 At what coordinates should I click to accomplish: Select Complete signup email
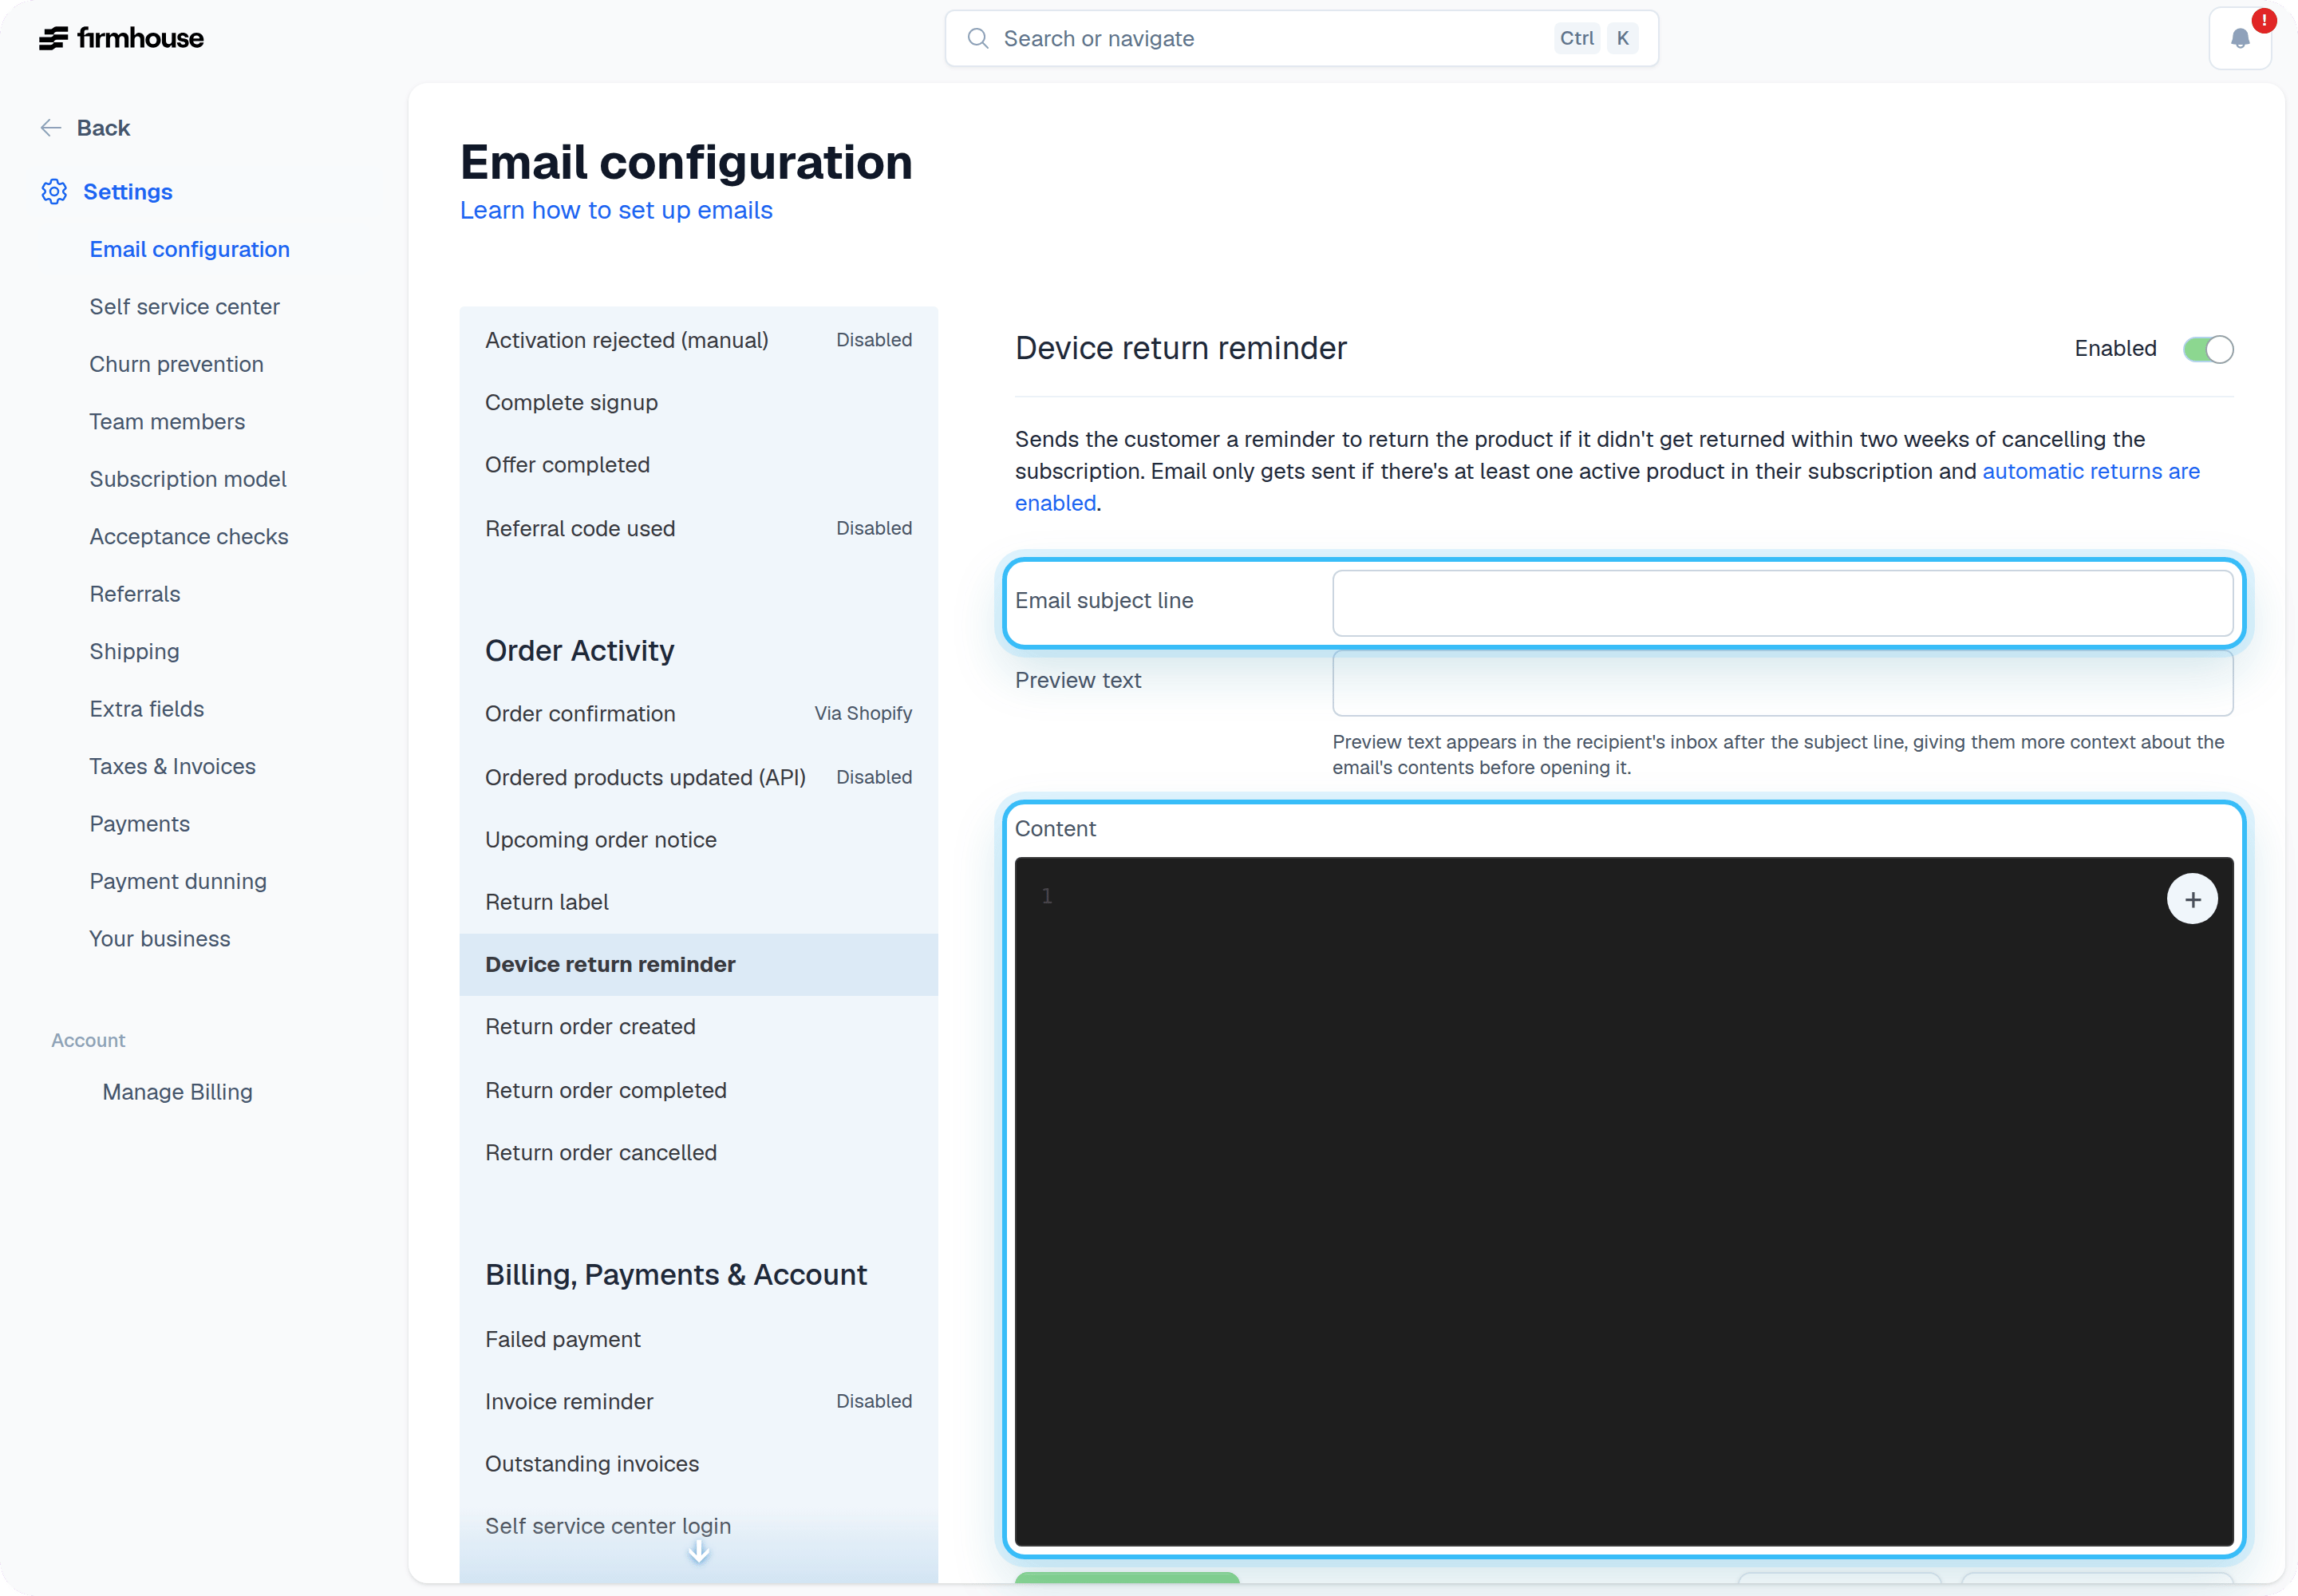[698, 402]
